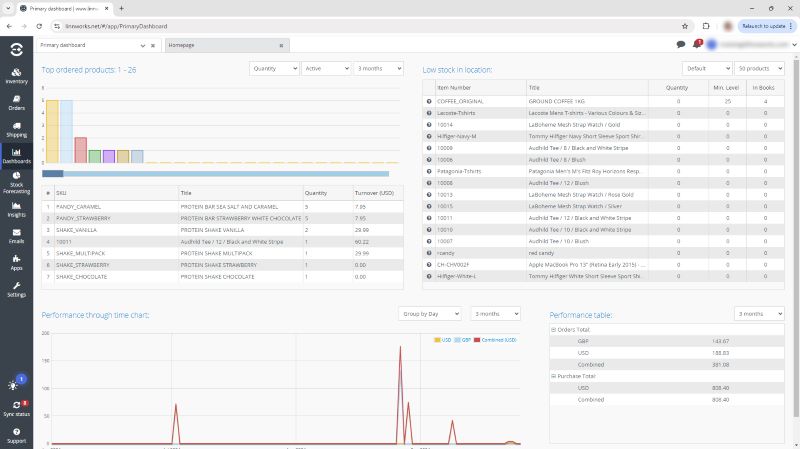Click the browser tab search chevron
This screenshot has height=449, width=800.
coord(8,8)
